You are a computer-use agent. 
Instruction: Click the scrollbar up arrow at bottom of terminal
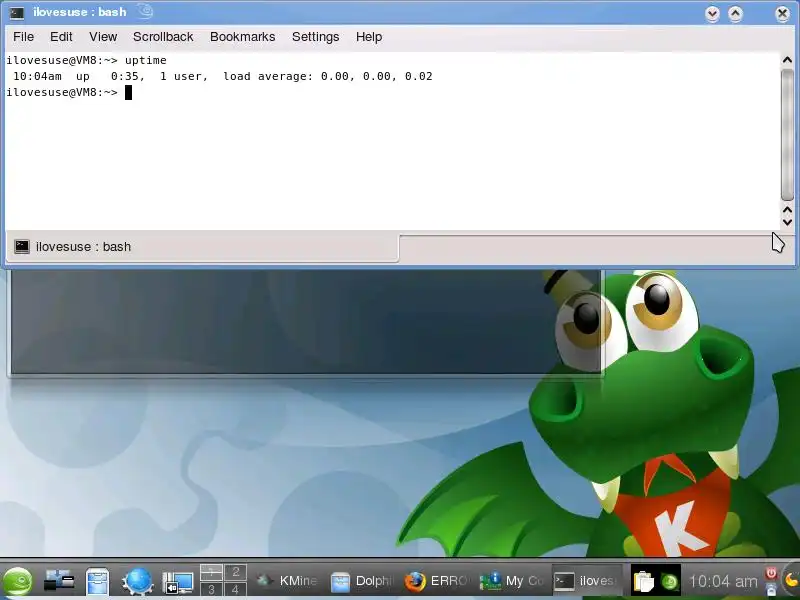pyautogui.click(x=787, y=210)
